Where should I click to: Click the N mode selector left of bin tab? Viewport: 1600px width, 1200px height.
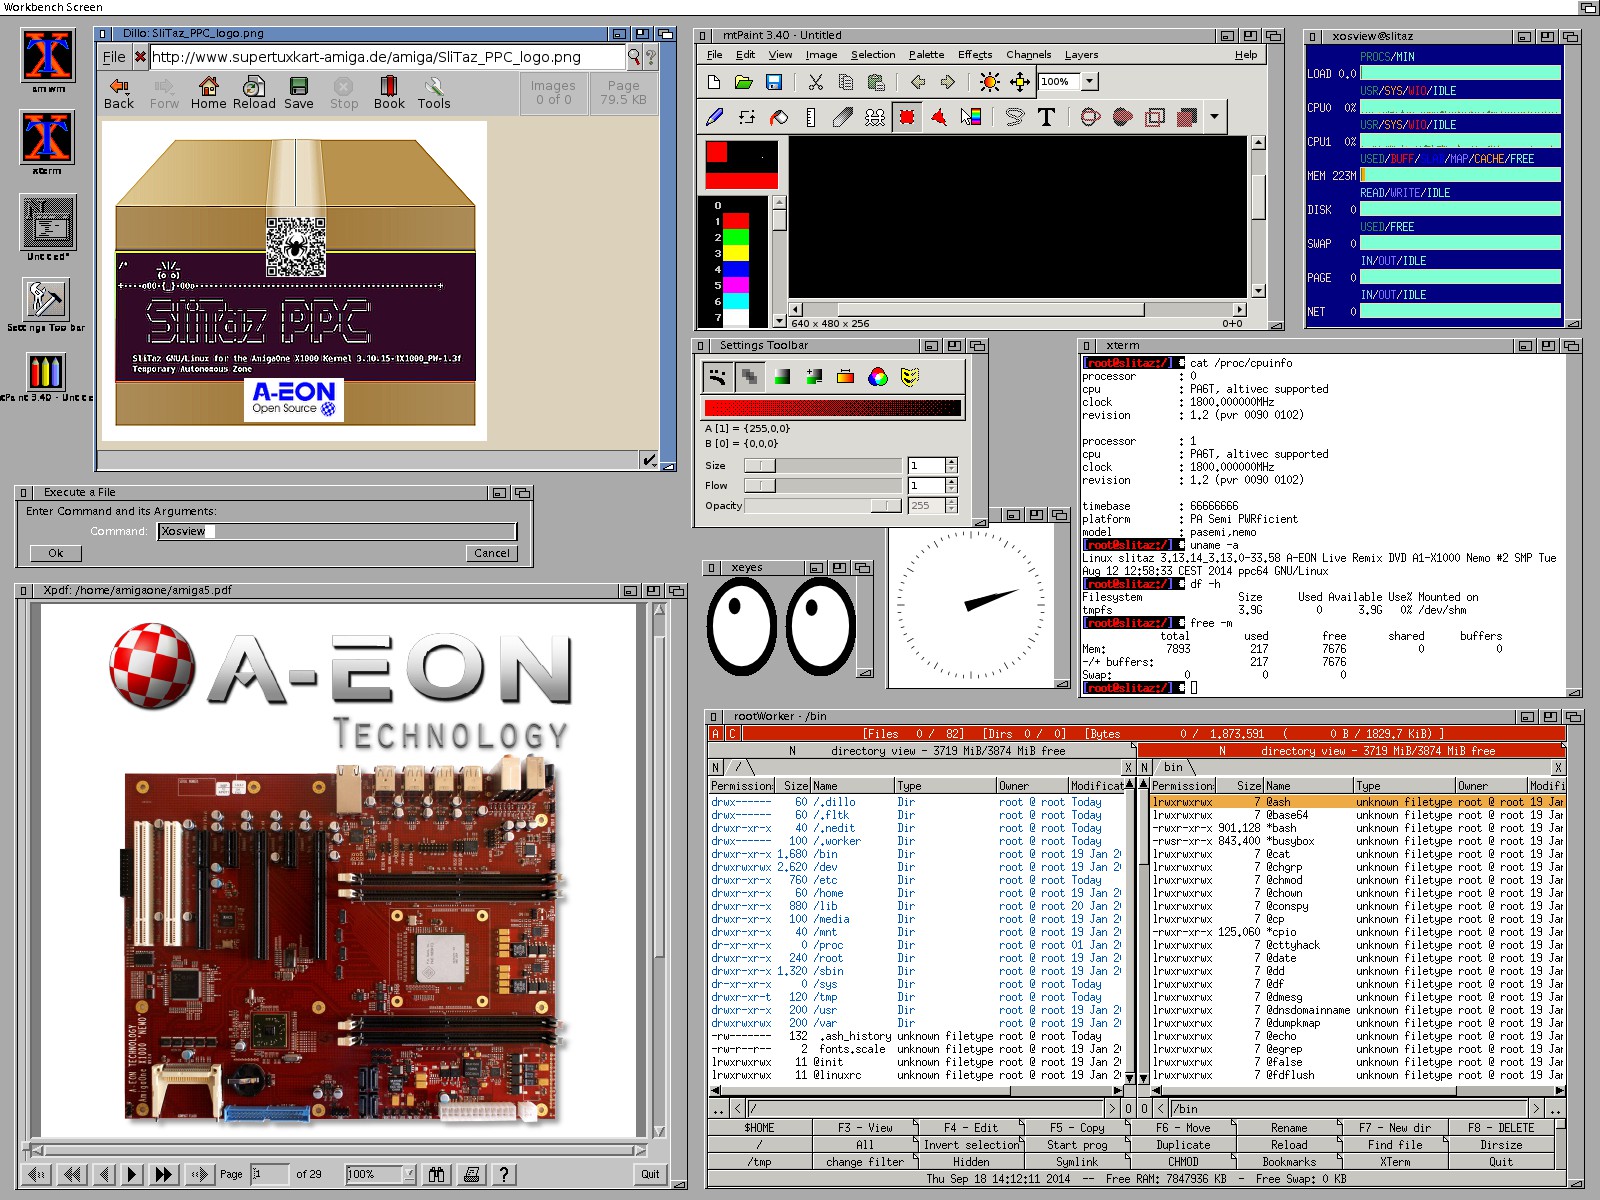[x=1145, y=767]
